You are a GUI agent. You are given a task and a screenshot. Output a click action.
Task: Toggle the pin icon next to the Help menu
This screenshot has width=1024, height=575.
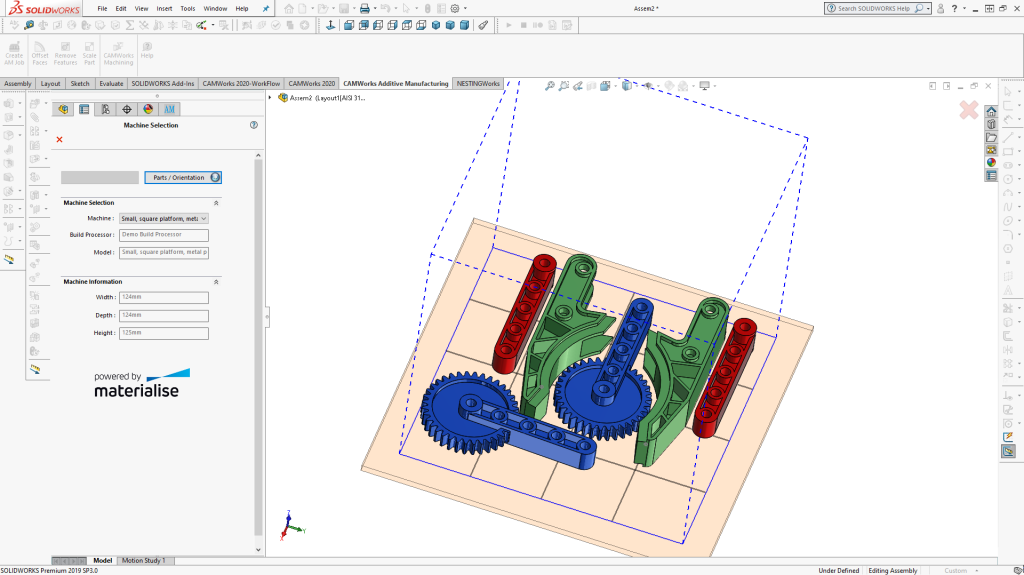pos(265,8)
